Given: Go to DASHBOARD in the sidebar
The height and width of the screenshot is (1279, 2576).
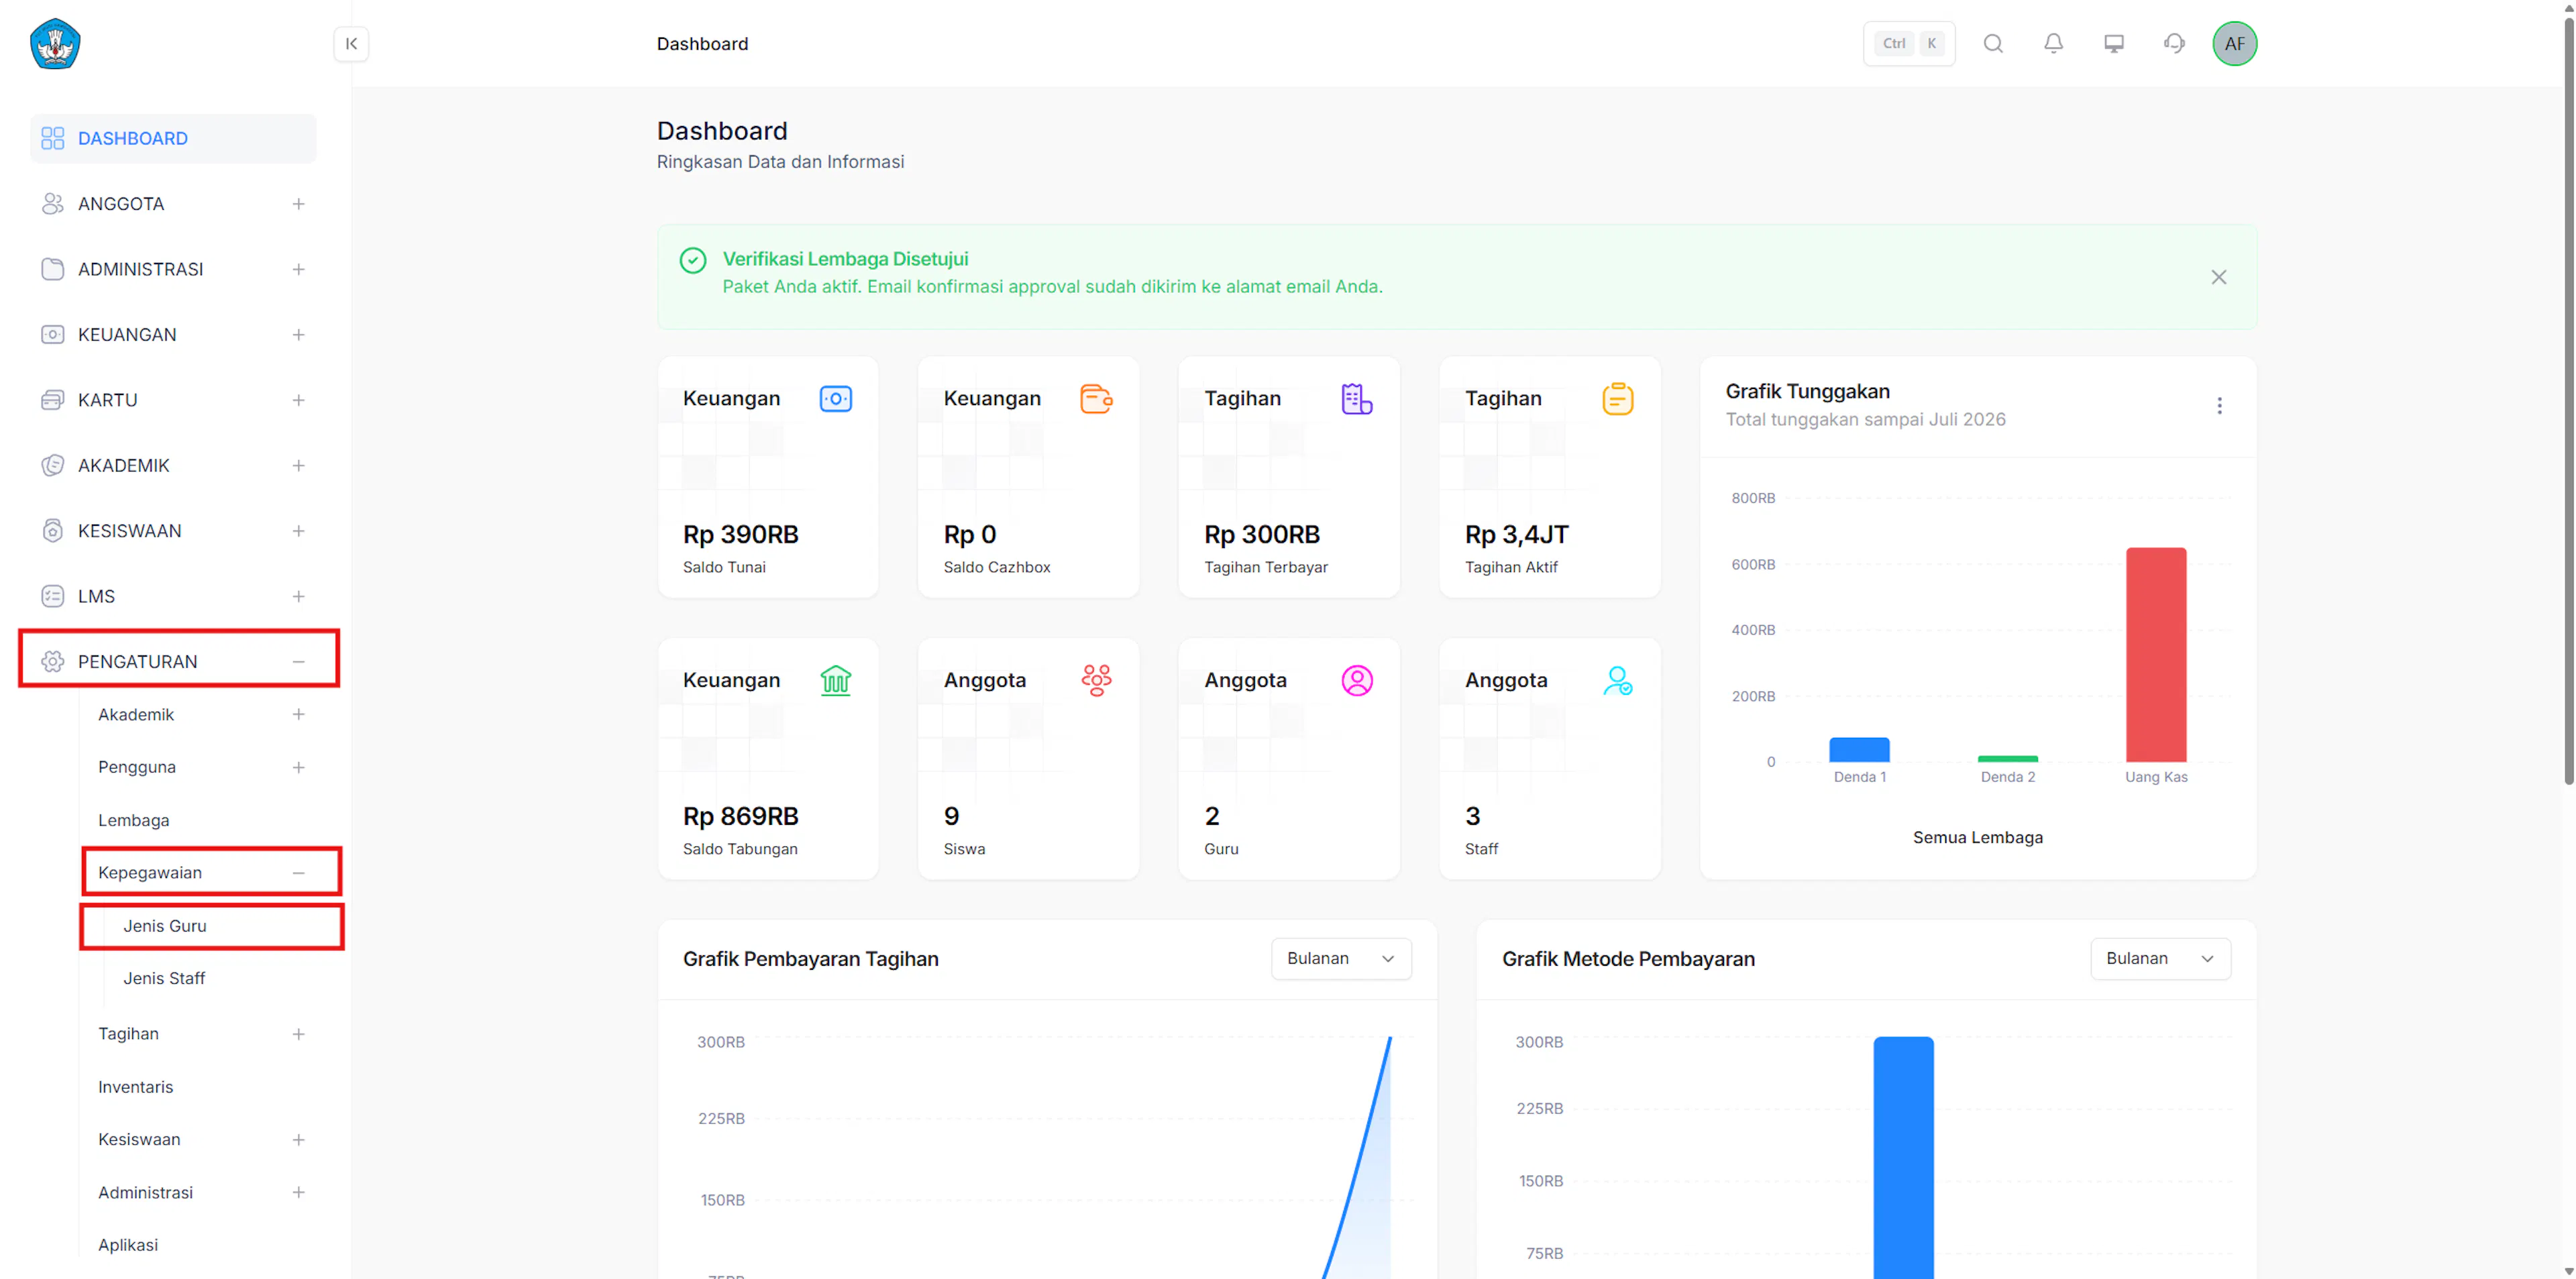Looking at the screenshot, I should pos(173,138).
